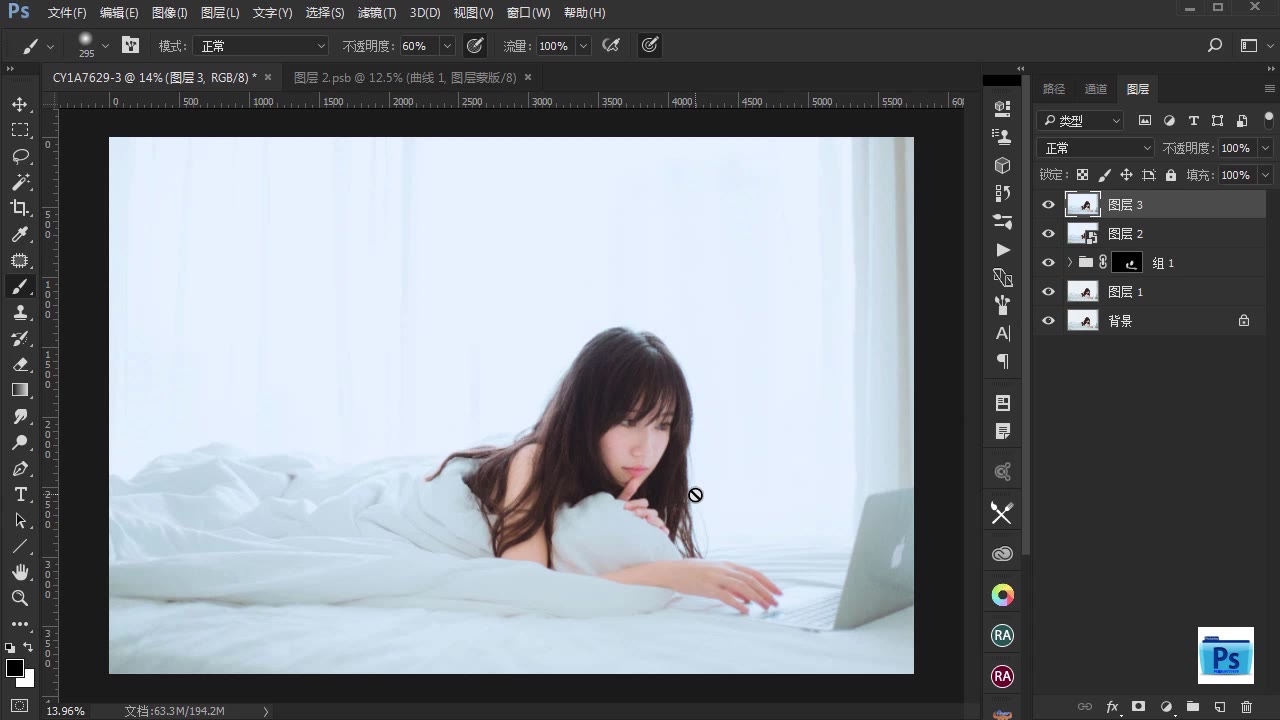Select the Magic Wand tool
1280x720 pixels.
pos(20,182)
